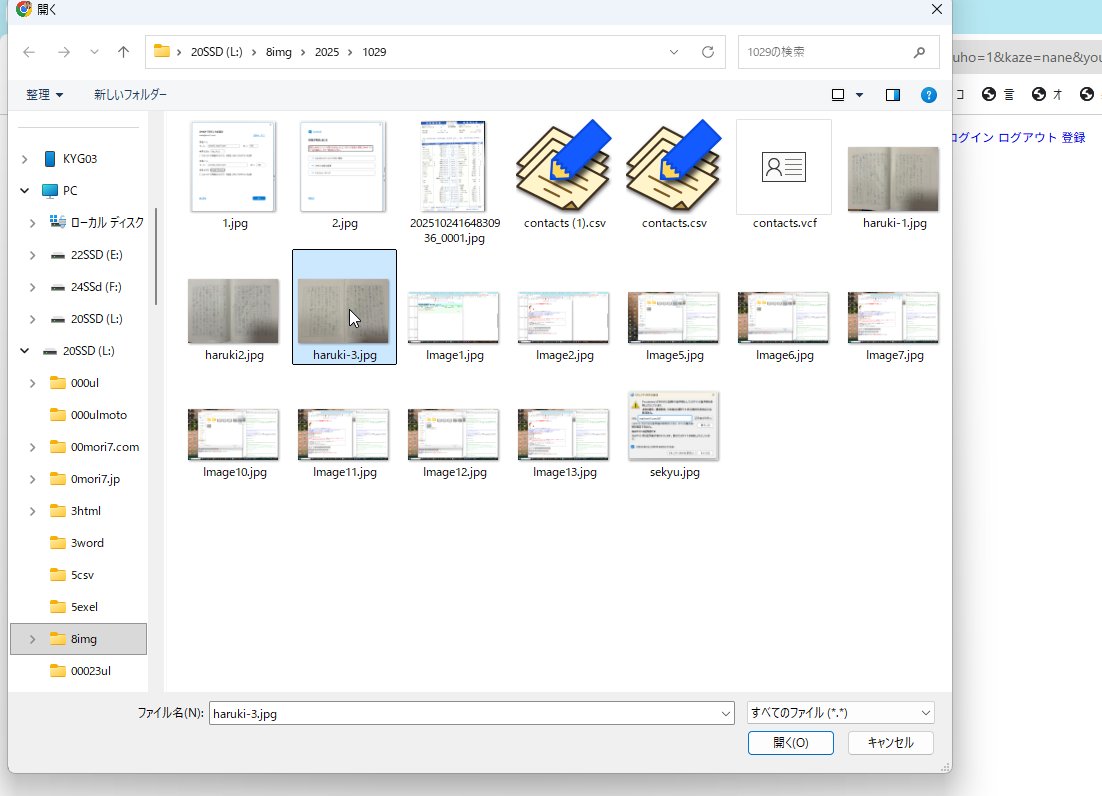
Task: Select the contacts (1).csv file icon
Action: pyautogui.click(x=564, y=167)
